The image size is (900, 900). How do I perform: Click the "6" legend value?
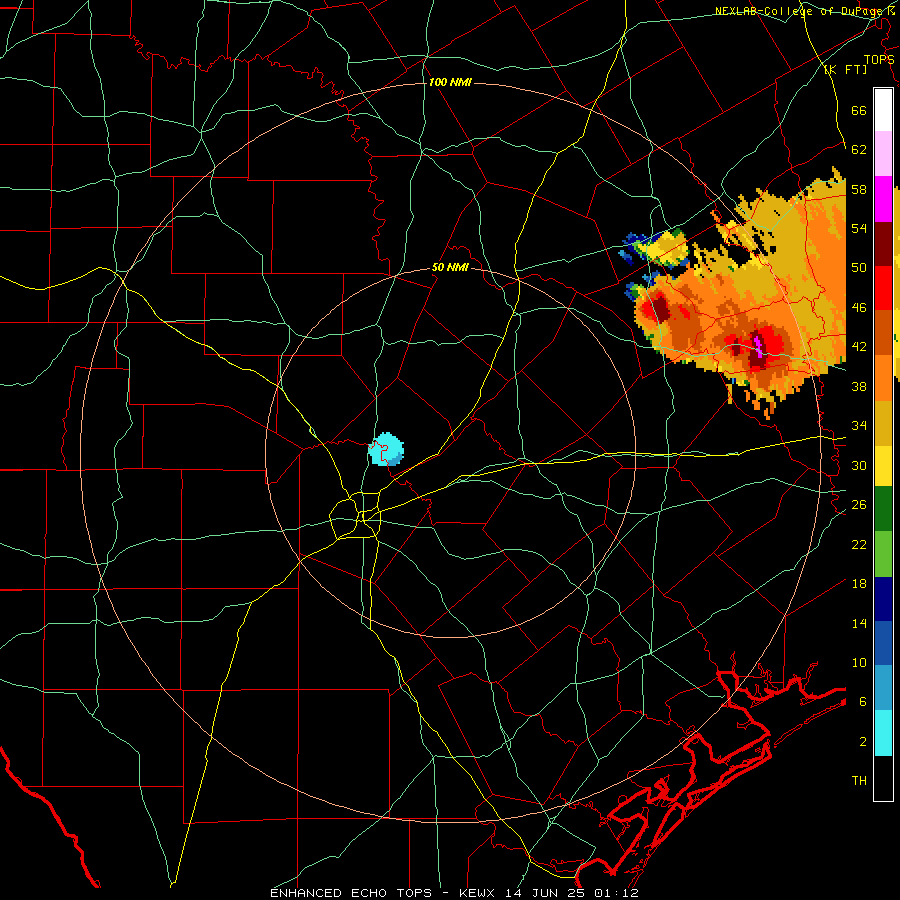click(863, 702)
